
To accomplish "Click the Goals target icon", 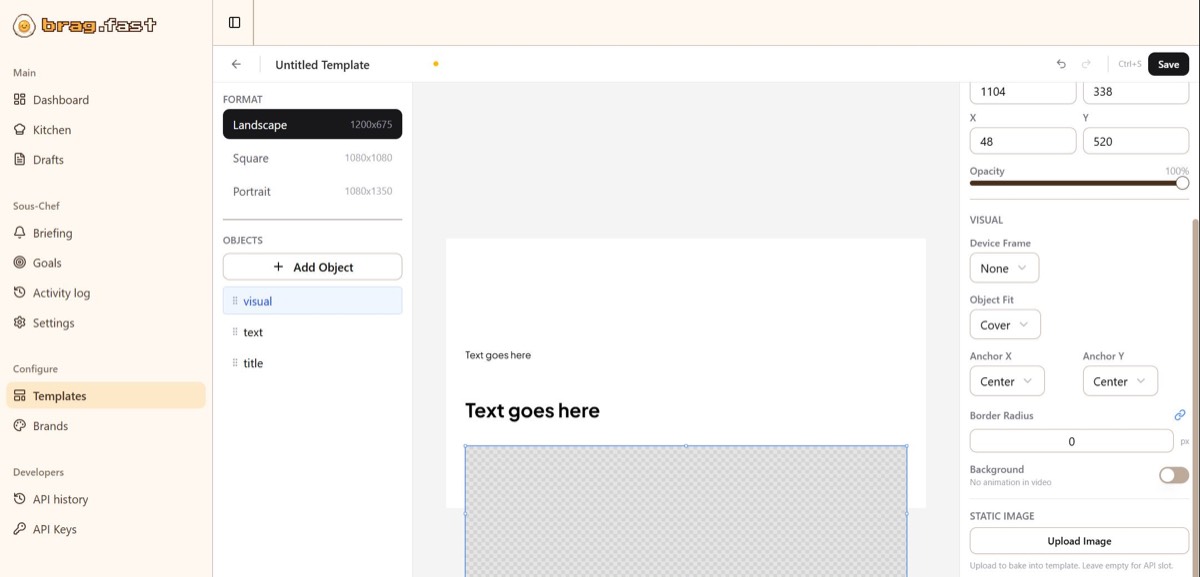I will [x=20, y=263].
